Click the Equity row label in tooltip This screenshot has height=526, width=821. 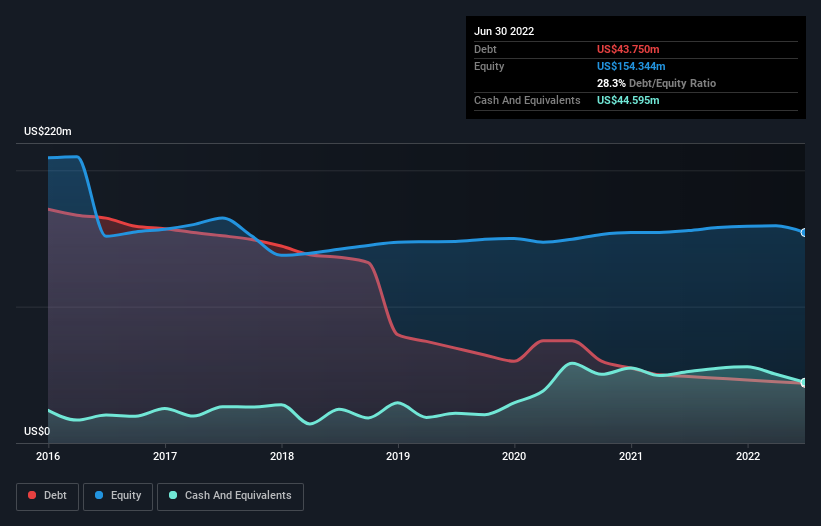click(x=489, y=66)
